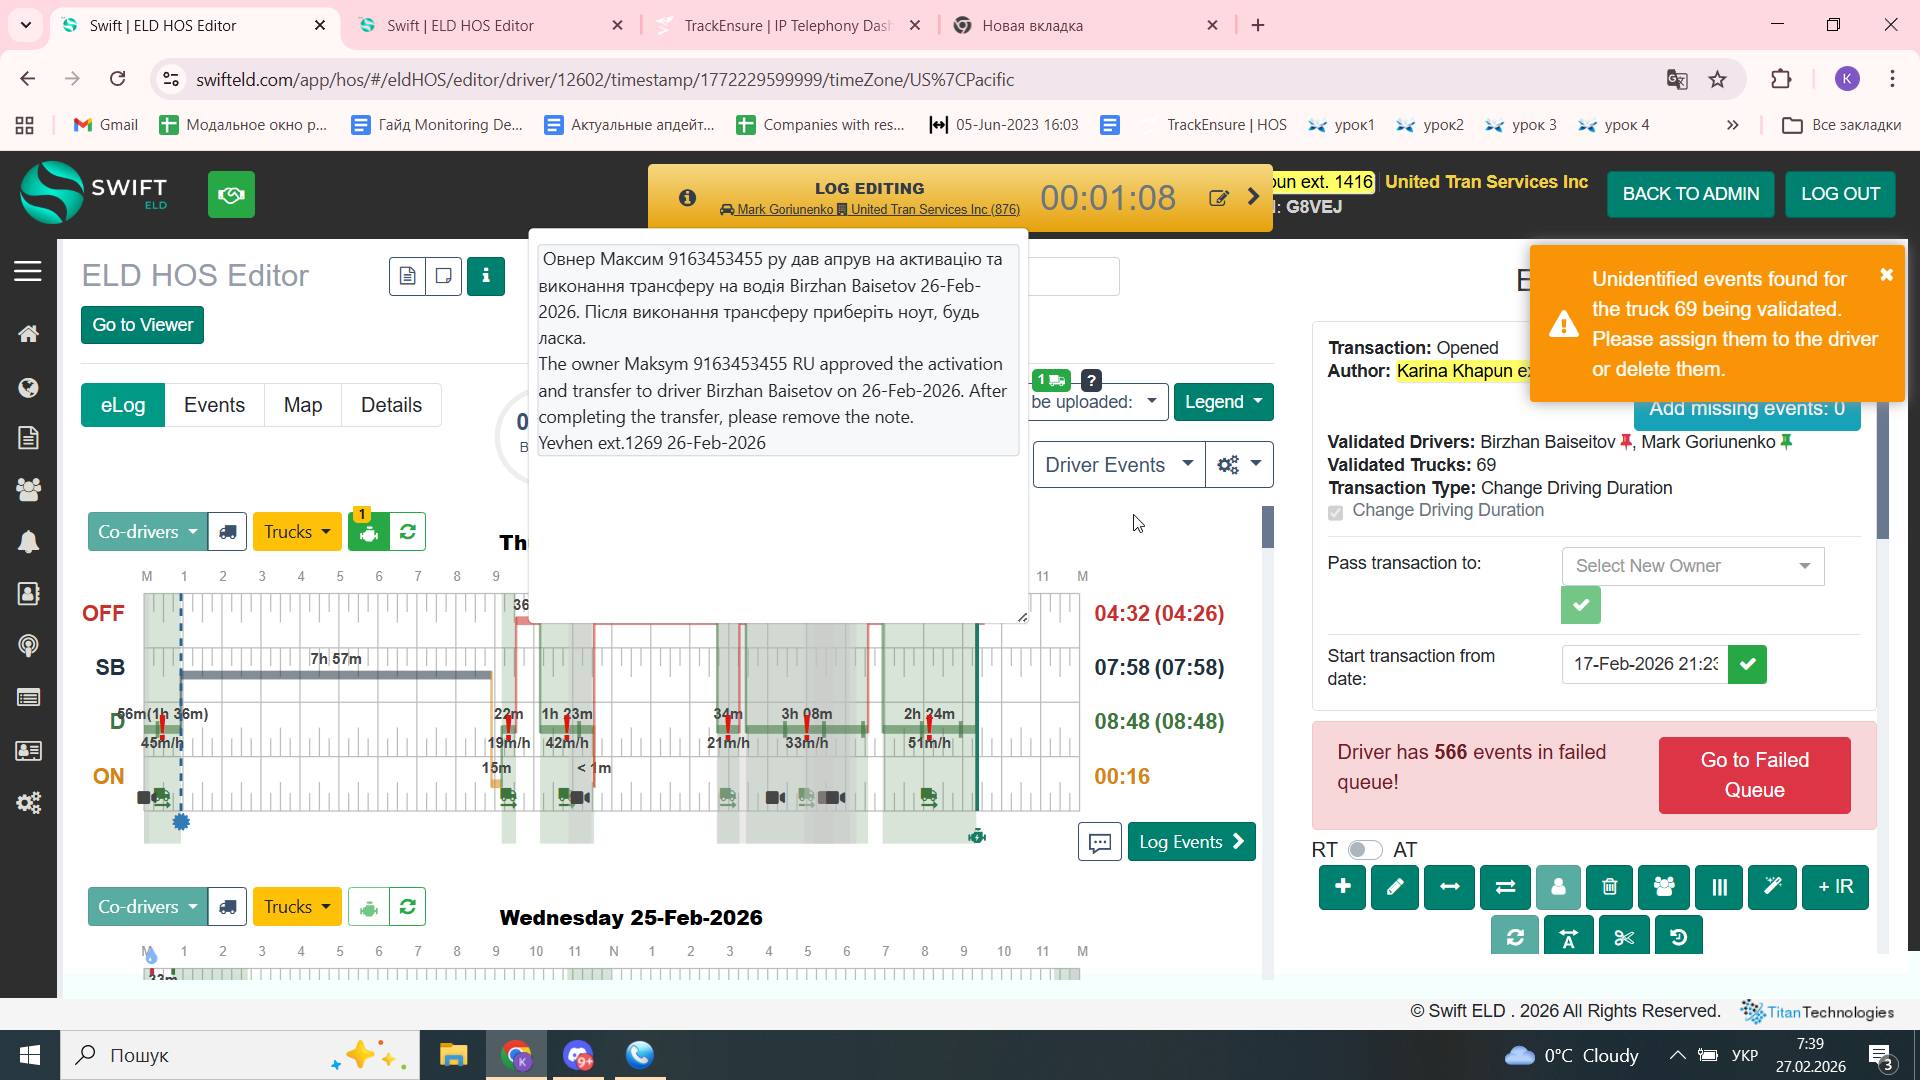Click the Start transaction from date field

click(x=1644, y=664)
